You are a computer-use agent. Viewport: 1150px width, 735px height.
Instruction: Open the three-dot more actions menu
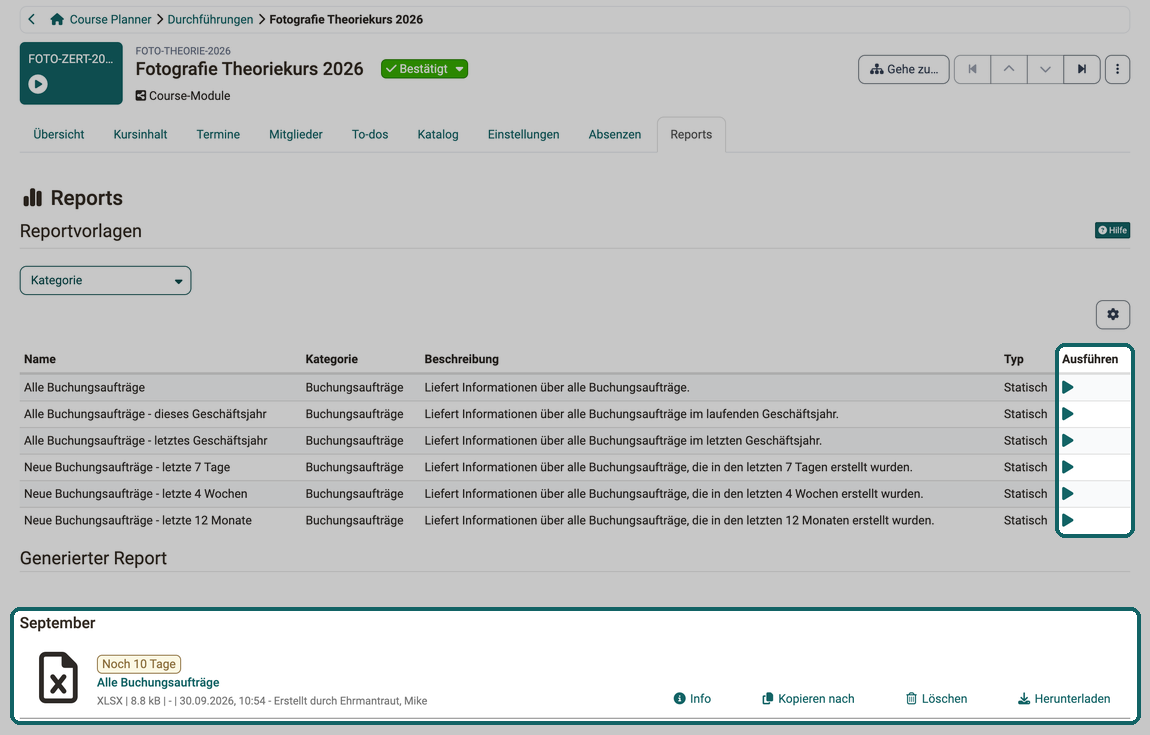(x=1117, y=69)
